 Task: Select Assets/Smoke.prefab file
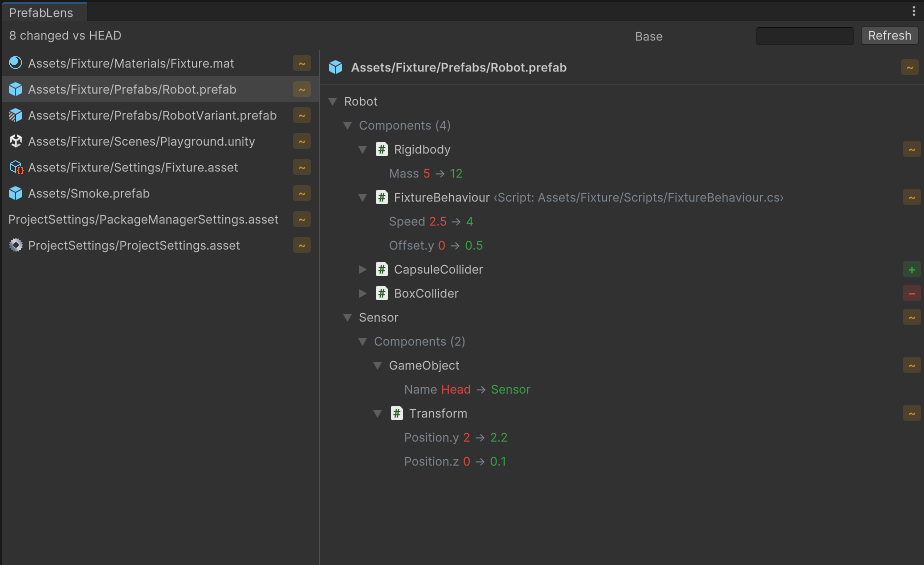pos(160,193)
